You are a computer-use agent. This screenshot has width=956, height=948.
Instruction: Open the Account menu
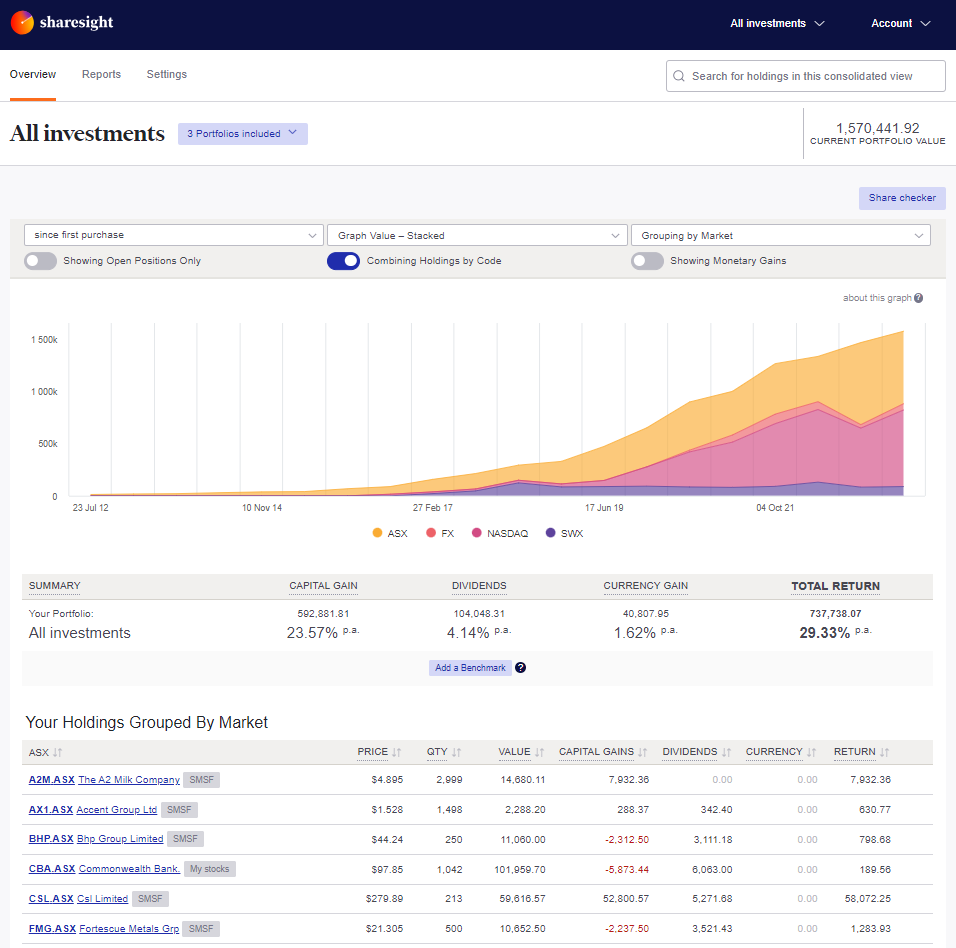click(x=899, y=24)
